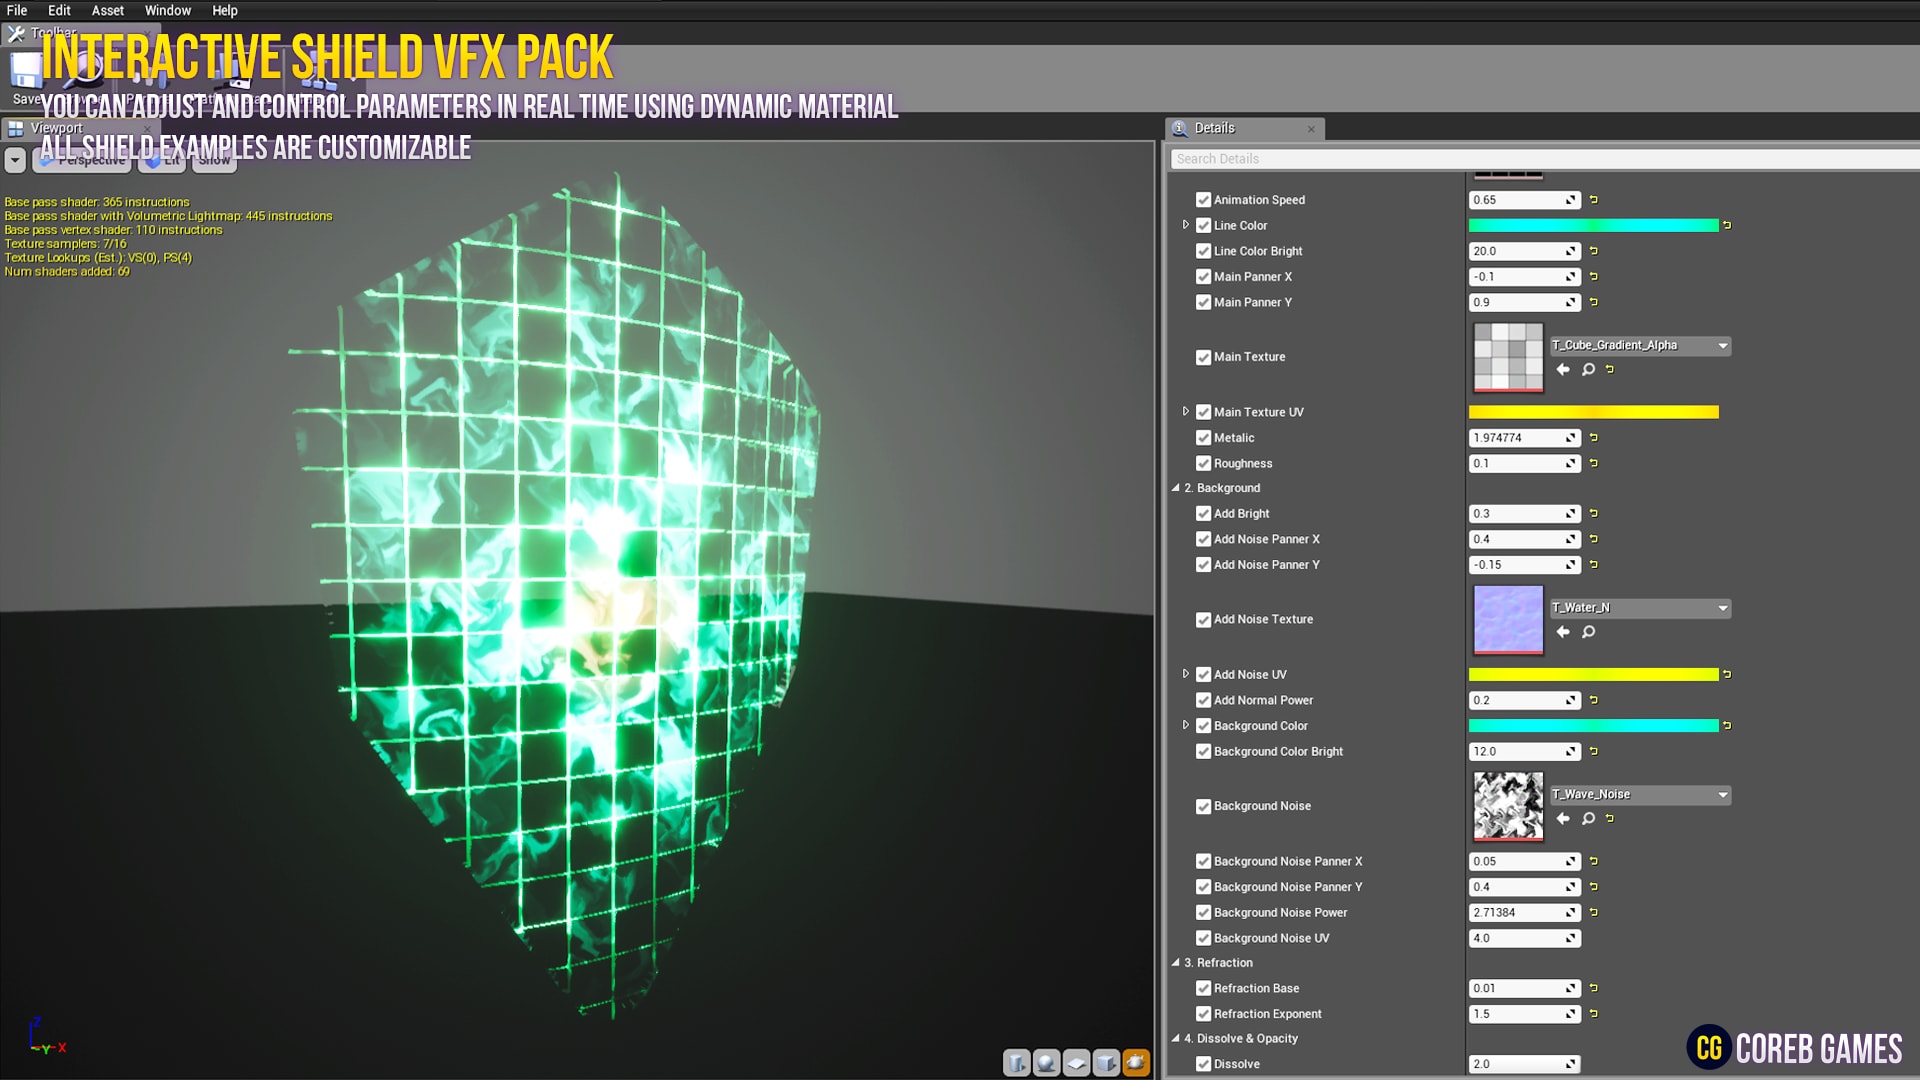
Task: Select the teapot preview mesh icon
Action: (x=1136, y=1063)
